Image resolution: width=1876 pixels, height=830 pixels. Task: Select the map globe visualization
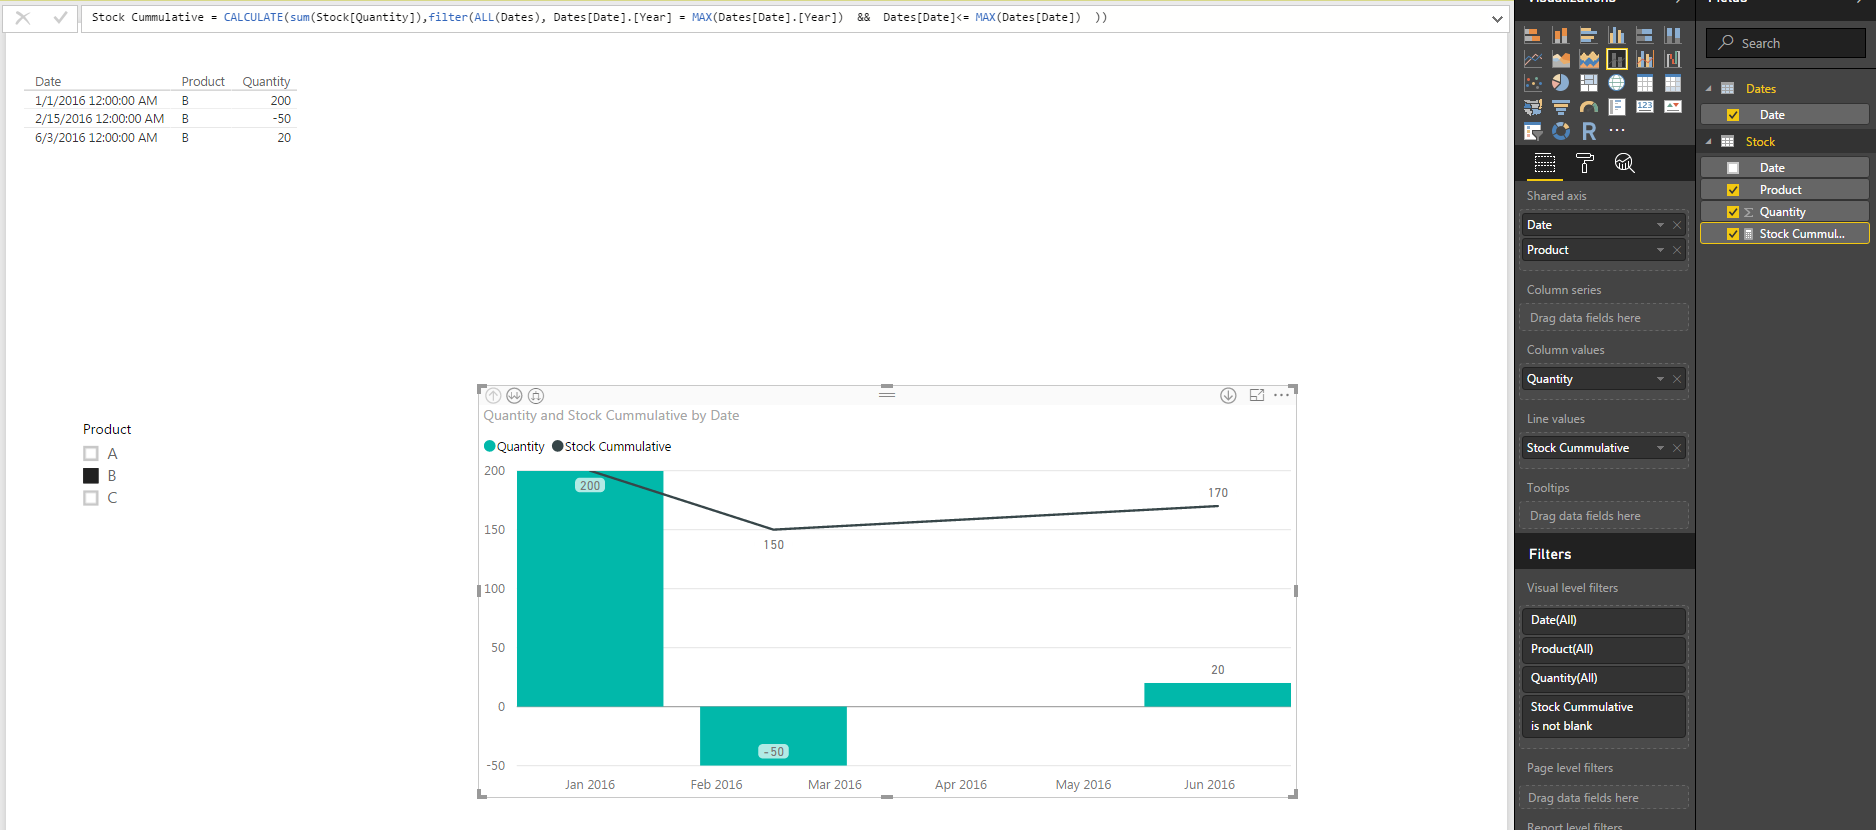point(1616,83)
